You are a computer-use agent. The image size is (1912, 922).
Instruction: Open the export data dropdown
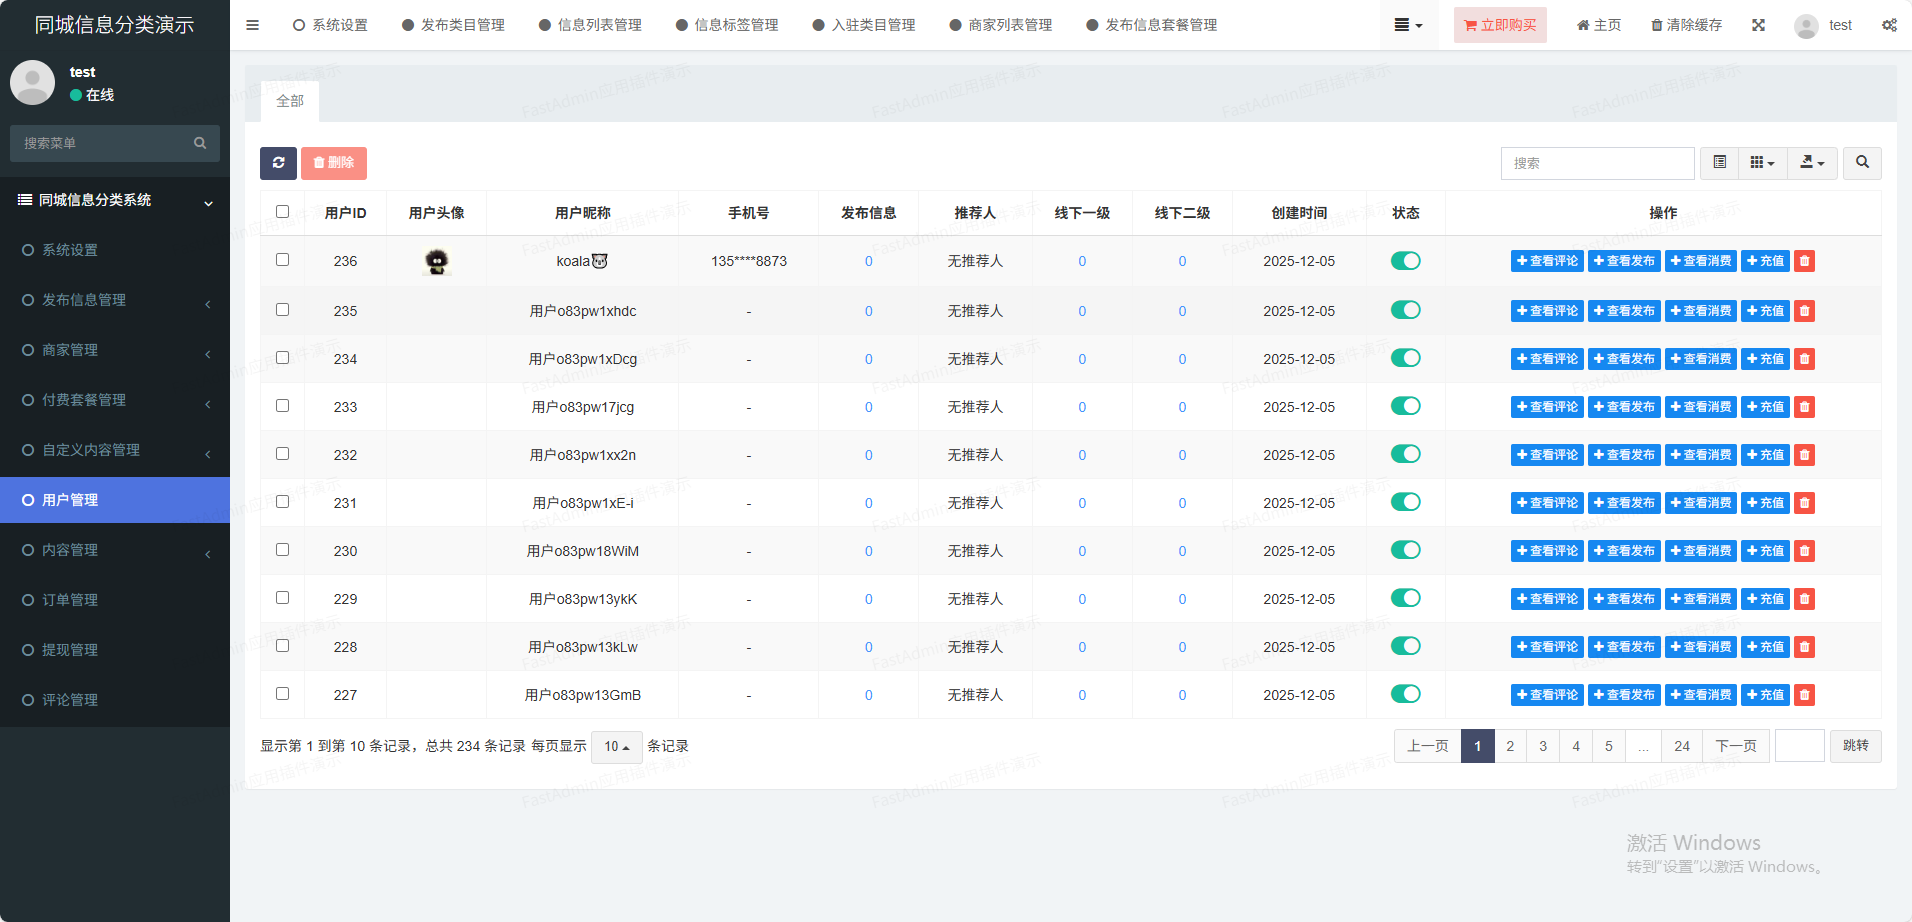[1812, 163]
